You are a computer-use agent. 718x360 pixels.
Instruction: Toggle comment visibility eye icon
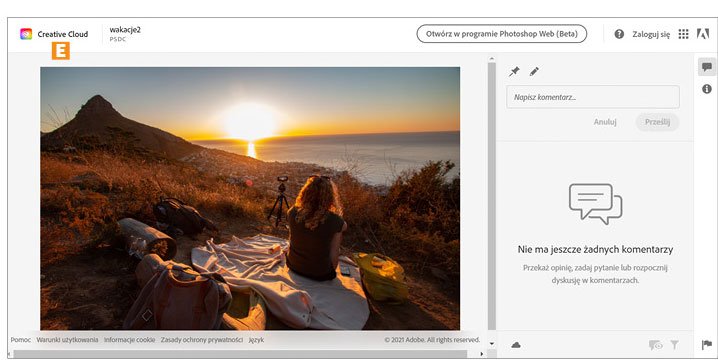point(656,345)
